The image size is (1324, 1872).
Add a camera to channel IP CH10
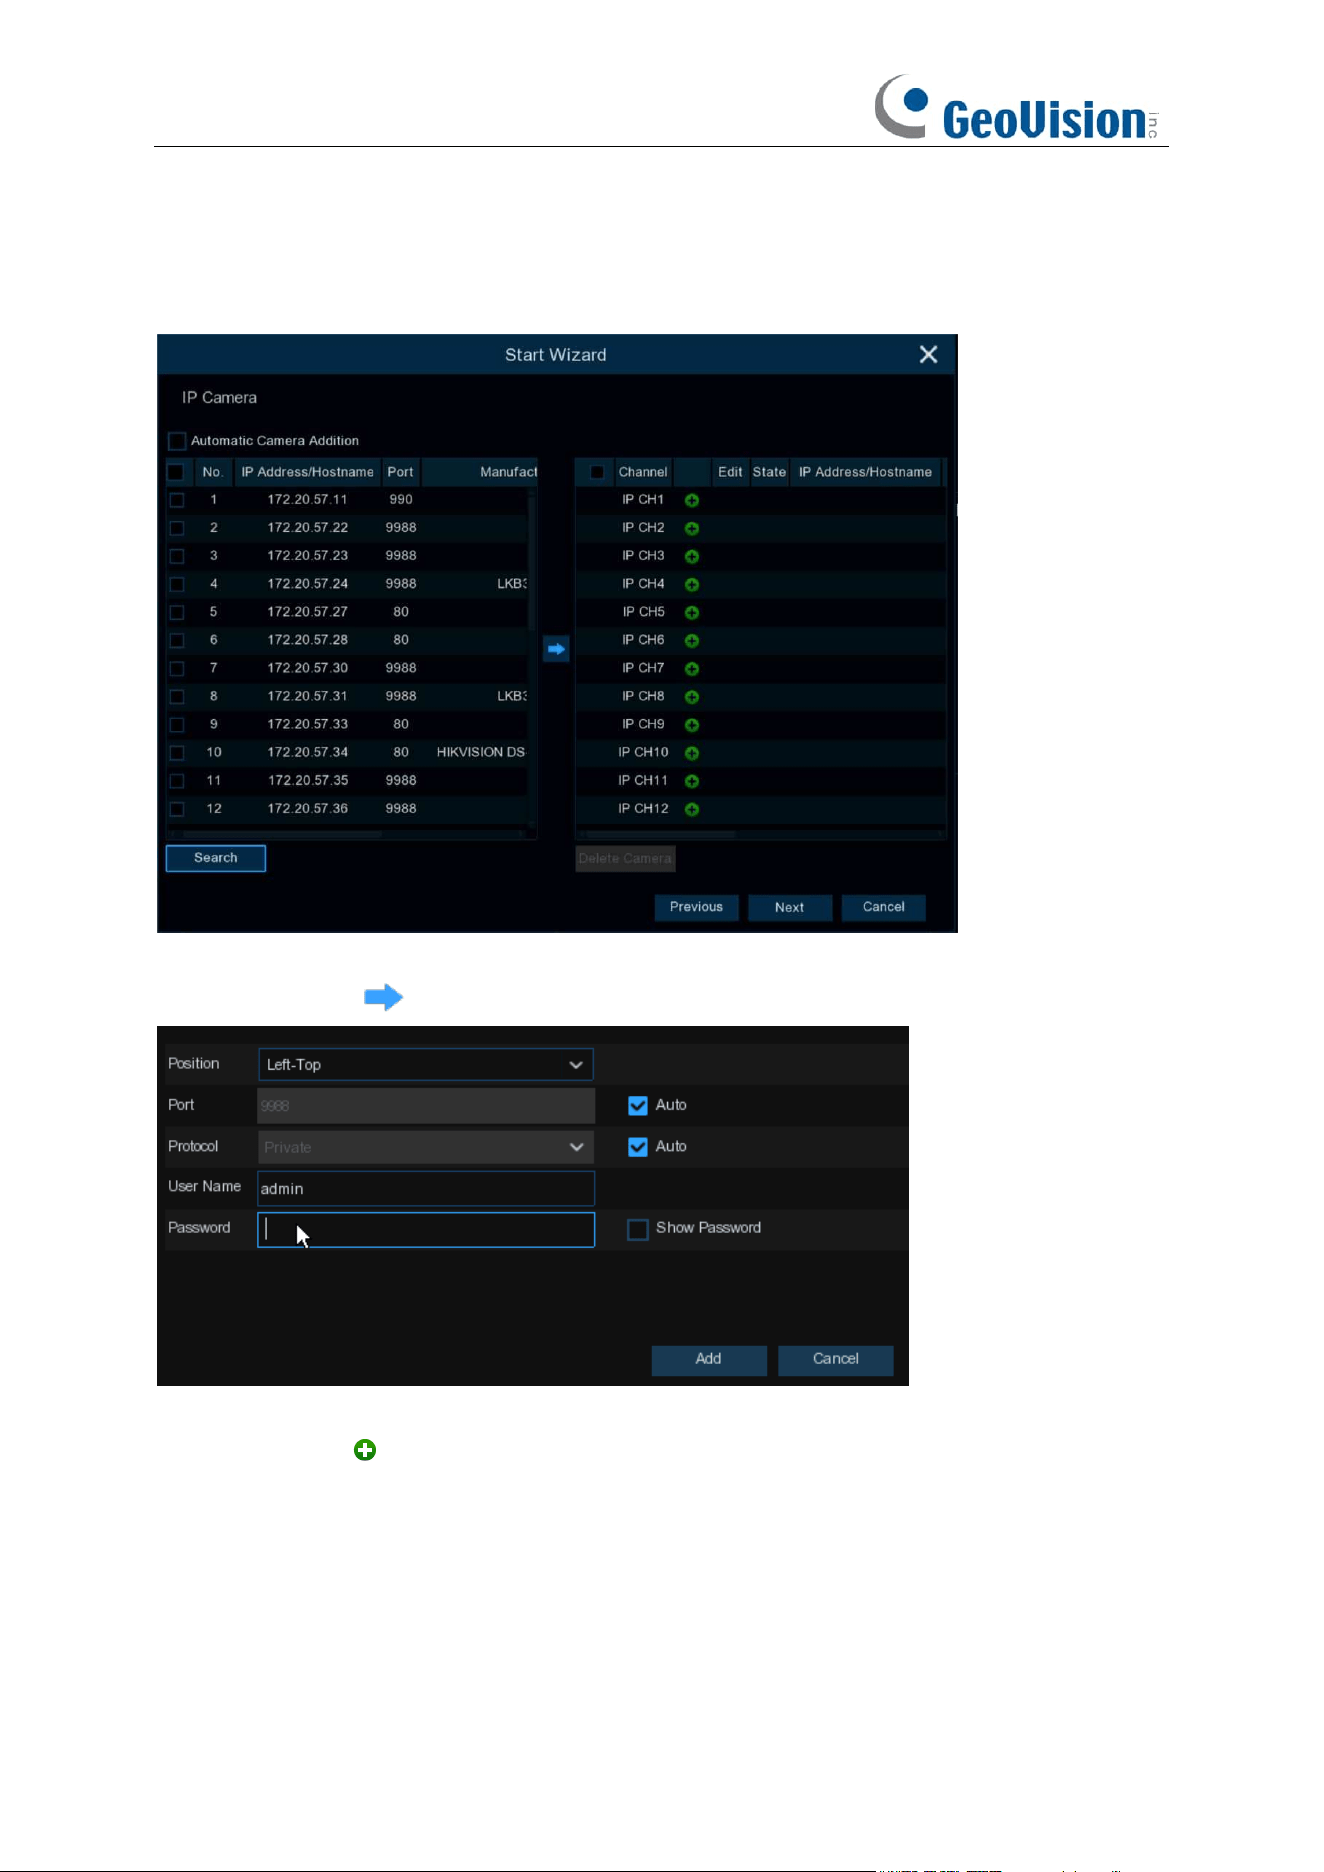click(x=691, y=752)
